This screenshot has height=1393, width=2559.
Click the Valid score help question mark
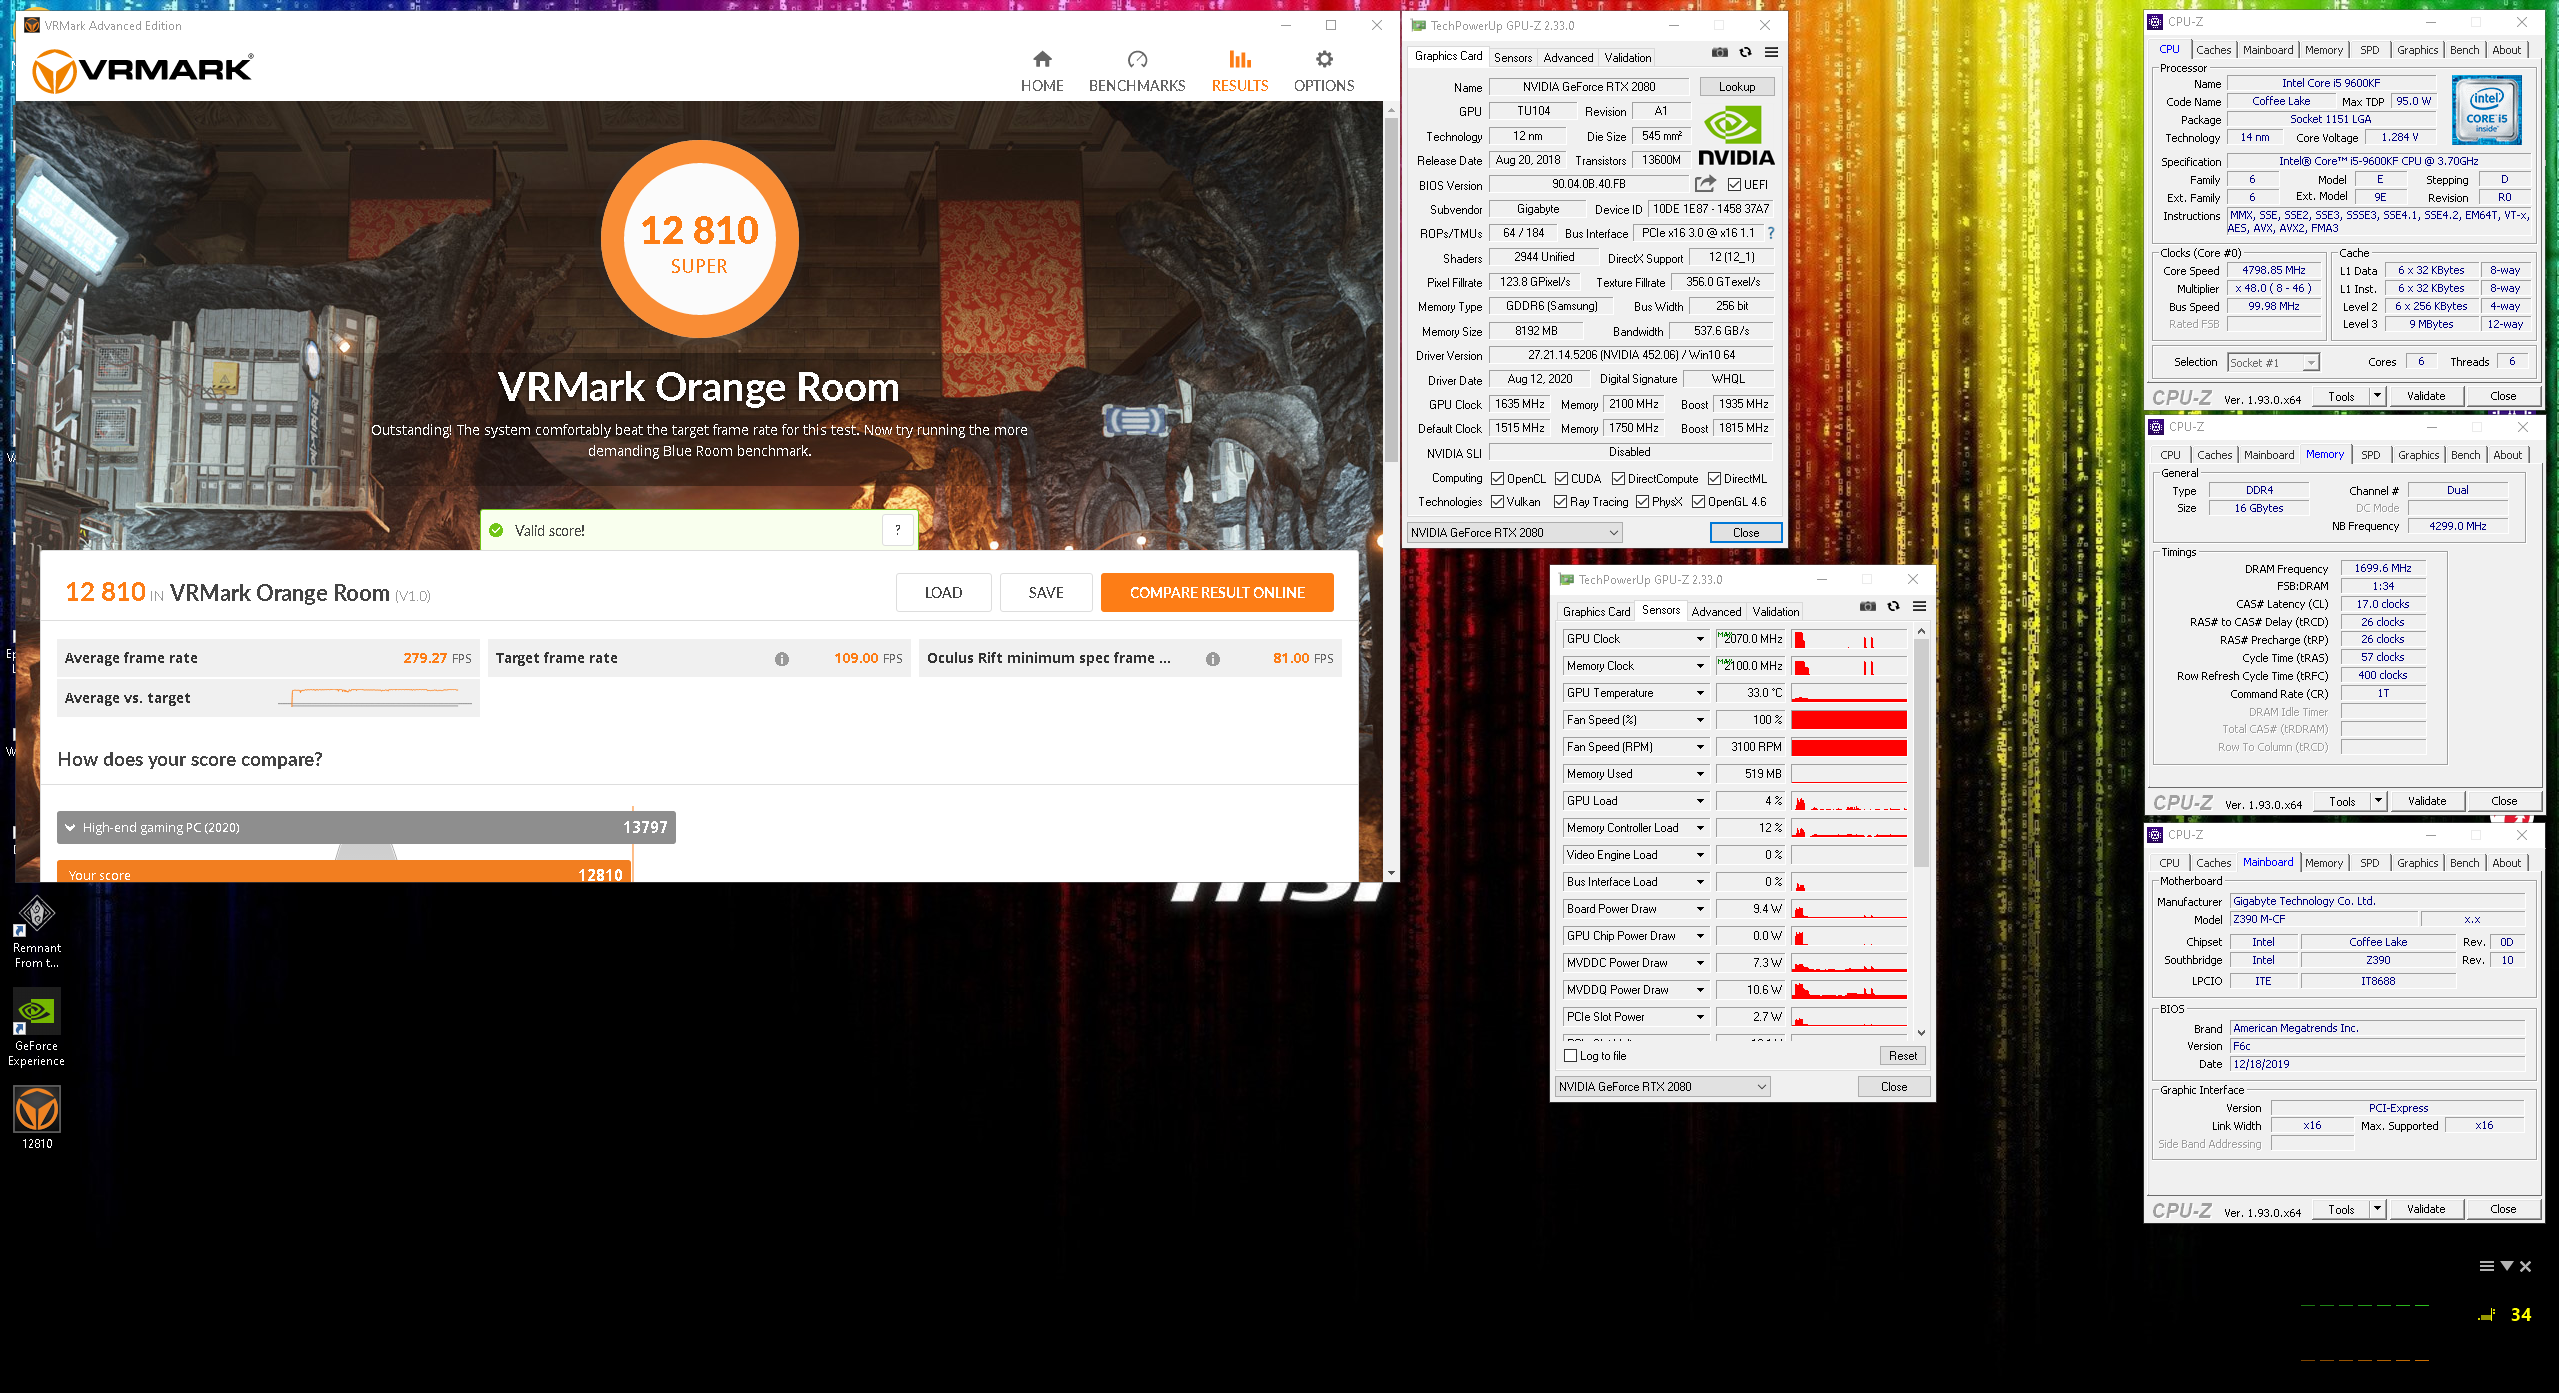[898, 530]
